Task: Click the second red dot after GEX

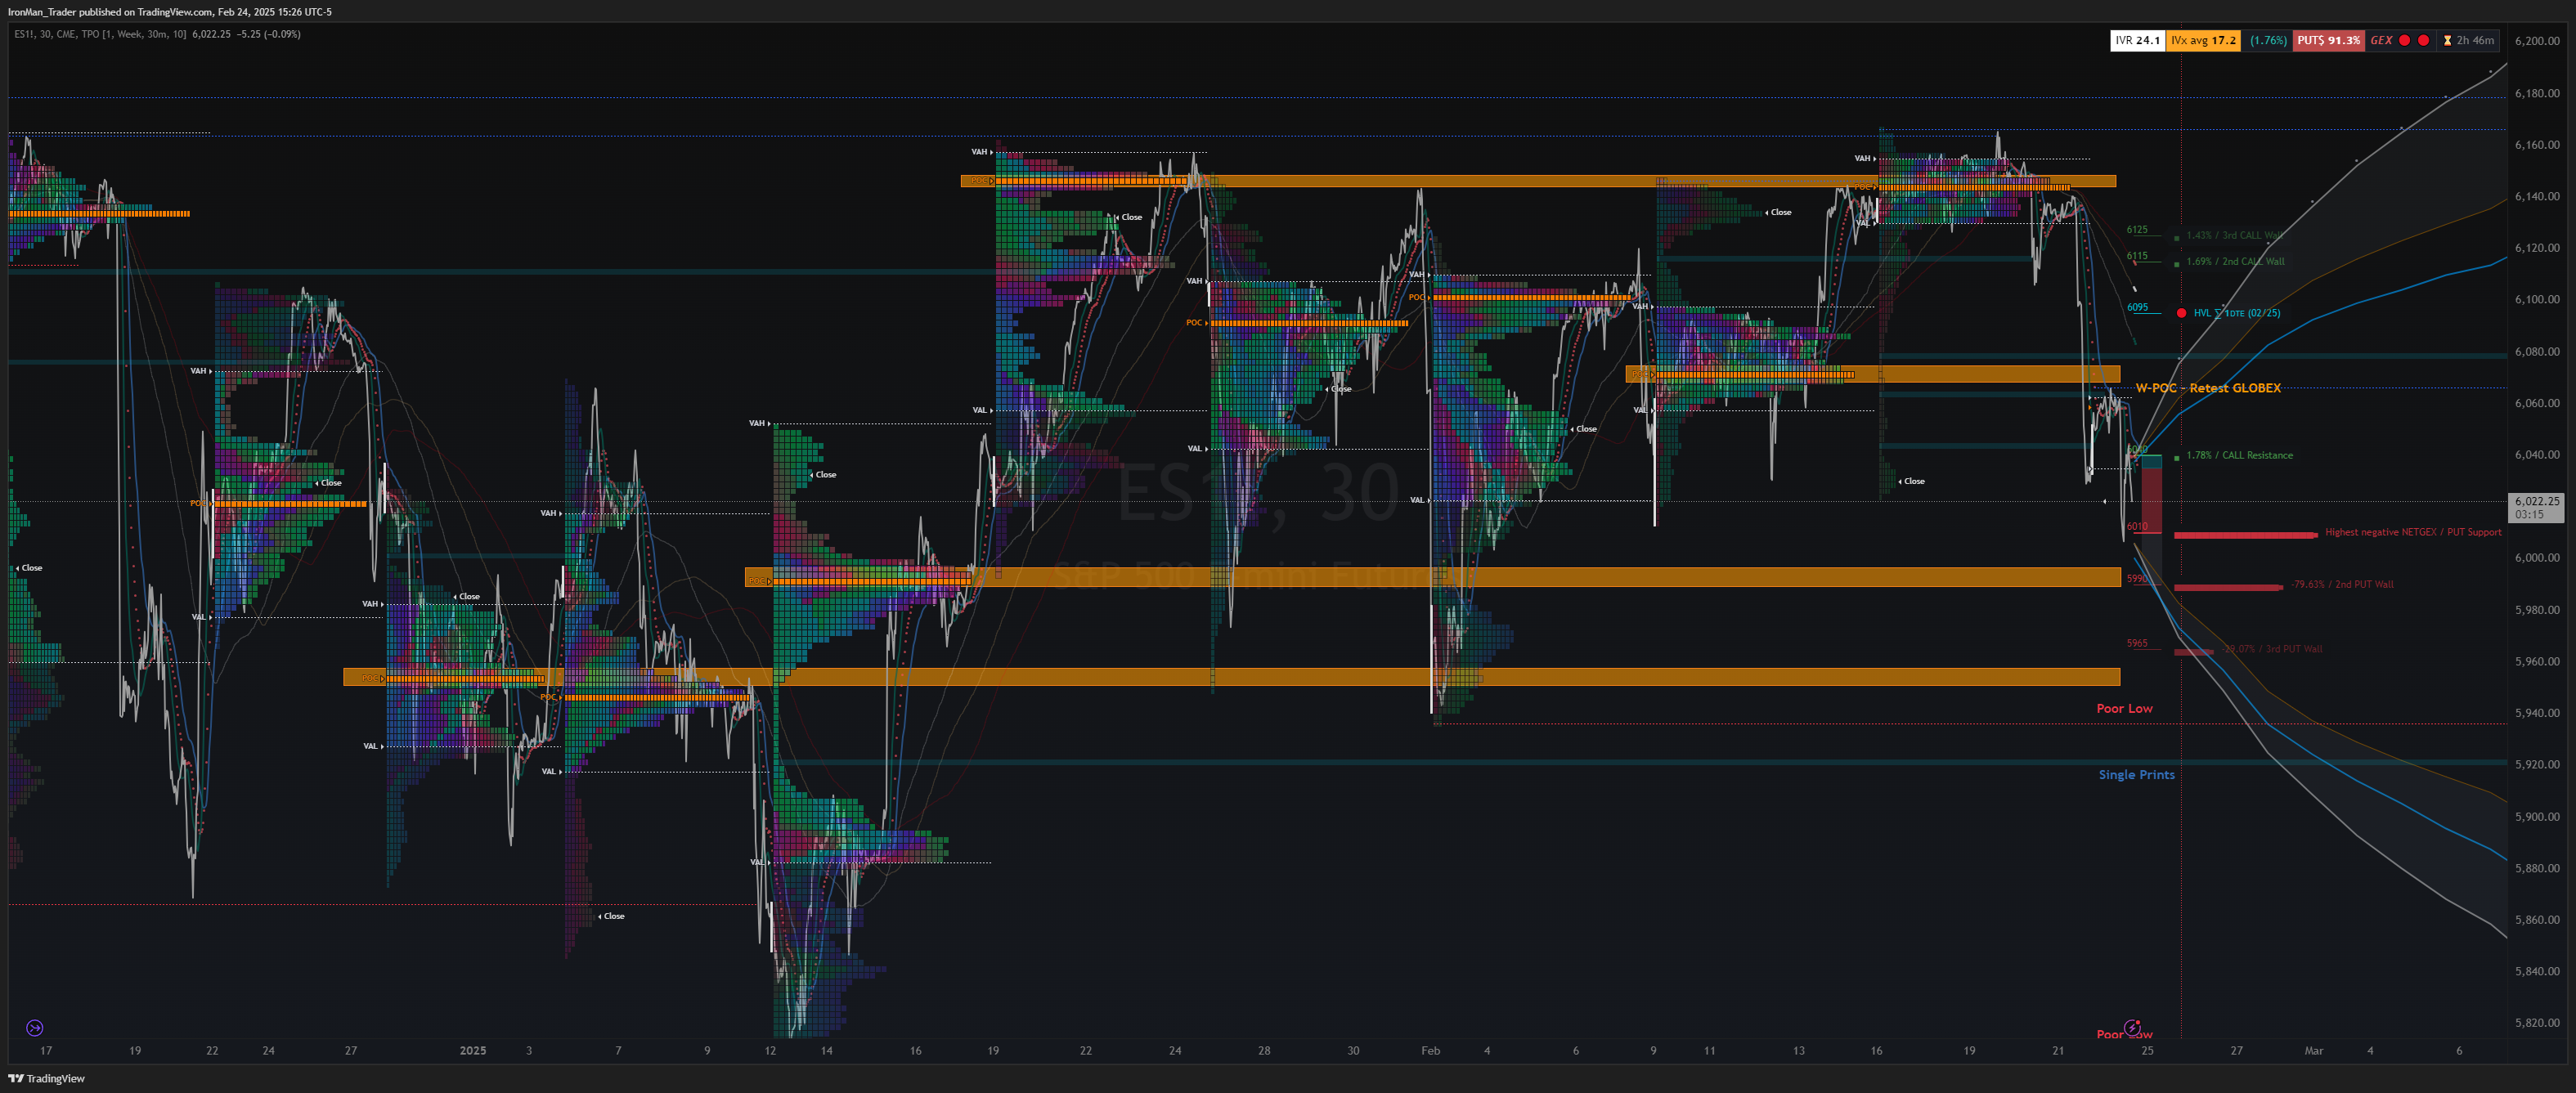Action: (x=2423, y=40)
